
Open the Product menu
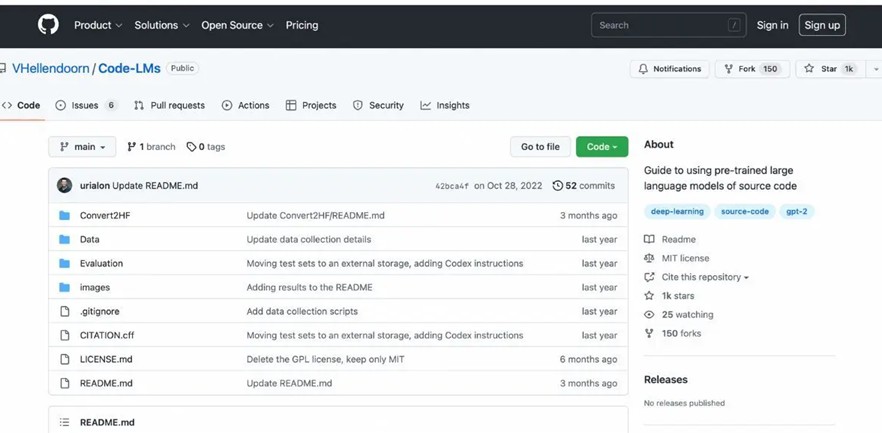98,25
